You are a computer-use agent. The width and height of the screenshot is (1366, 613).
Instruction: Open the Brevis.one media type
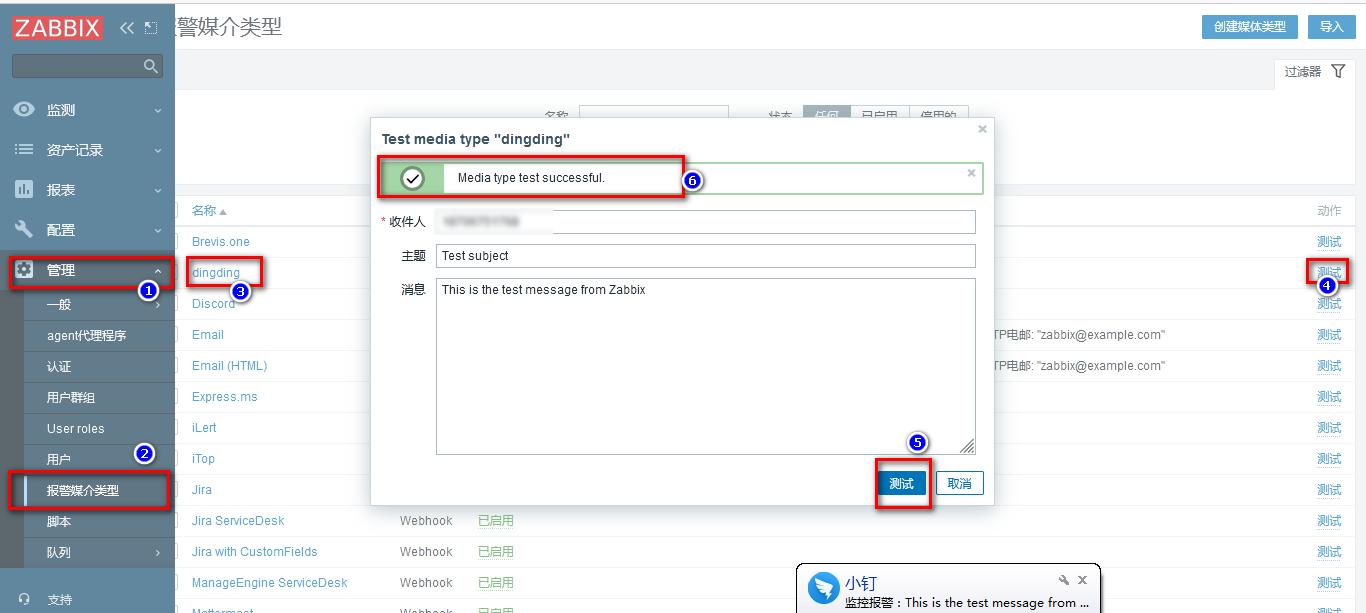(x=221, y=242)
